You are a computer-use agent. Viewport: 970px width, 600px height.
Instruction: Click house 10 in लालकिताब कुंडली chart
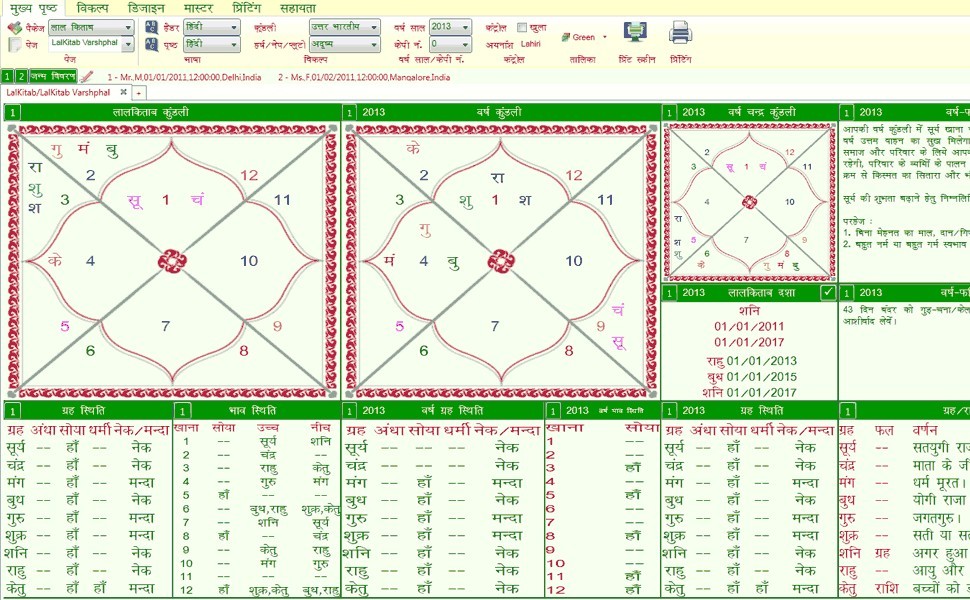249,261
